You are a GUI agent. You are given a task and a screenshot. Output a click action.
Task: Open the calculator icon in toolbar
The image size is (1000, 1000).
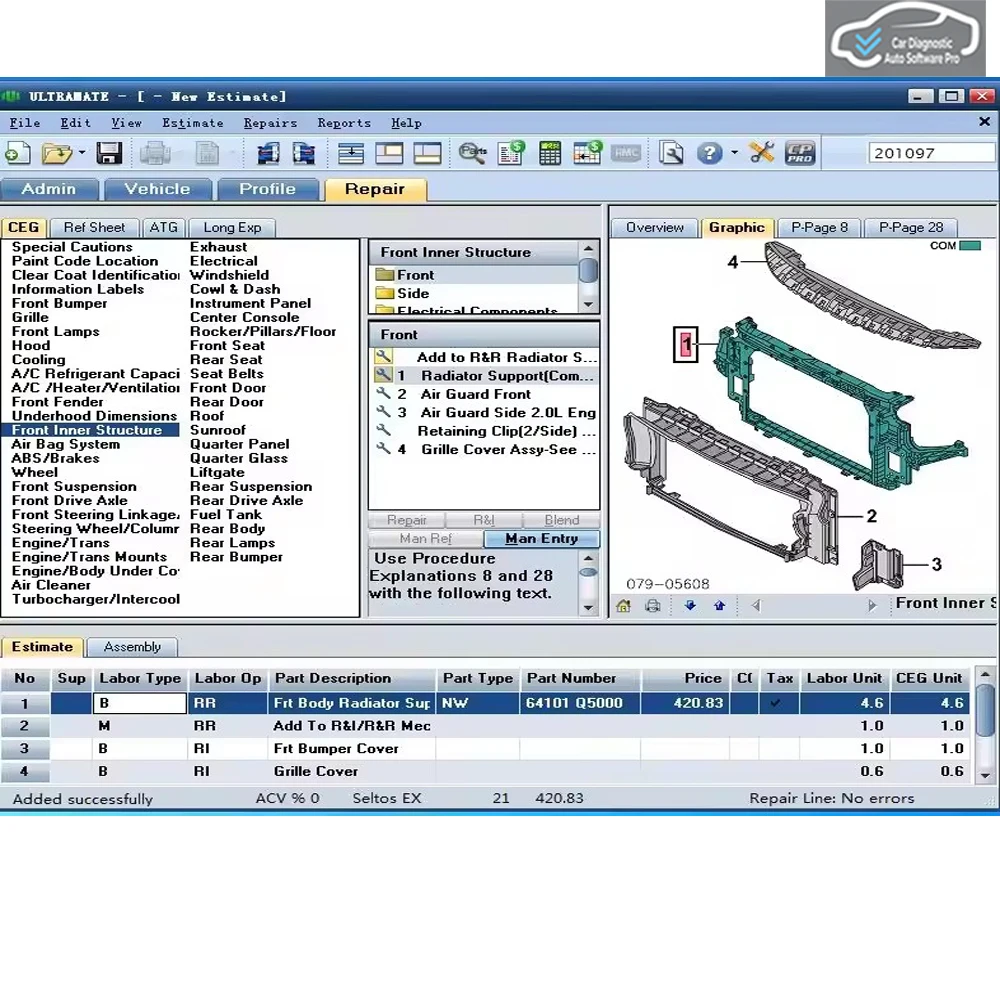[549, 153]
